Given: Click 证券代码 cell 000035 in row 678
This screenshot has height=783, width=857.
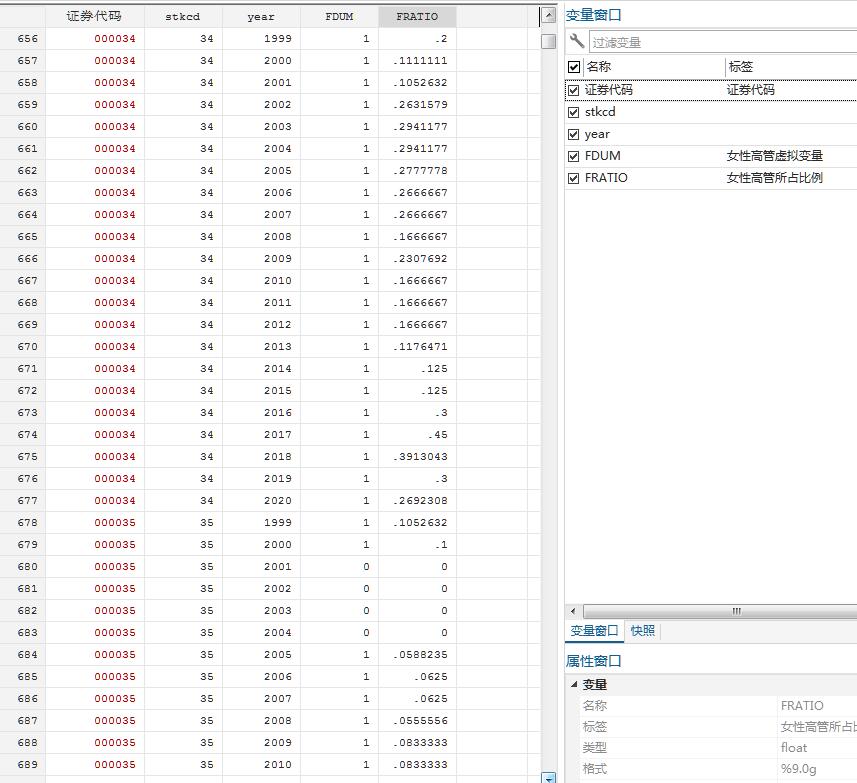Looking at the screenshot, I should tap(95, 522).
